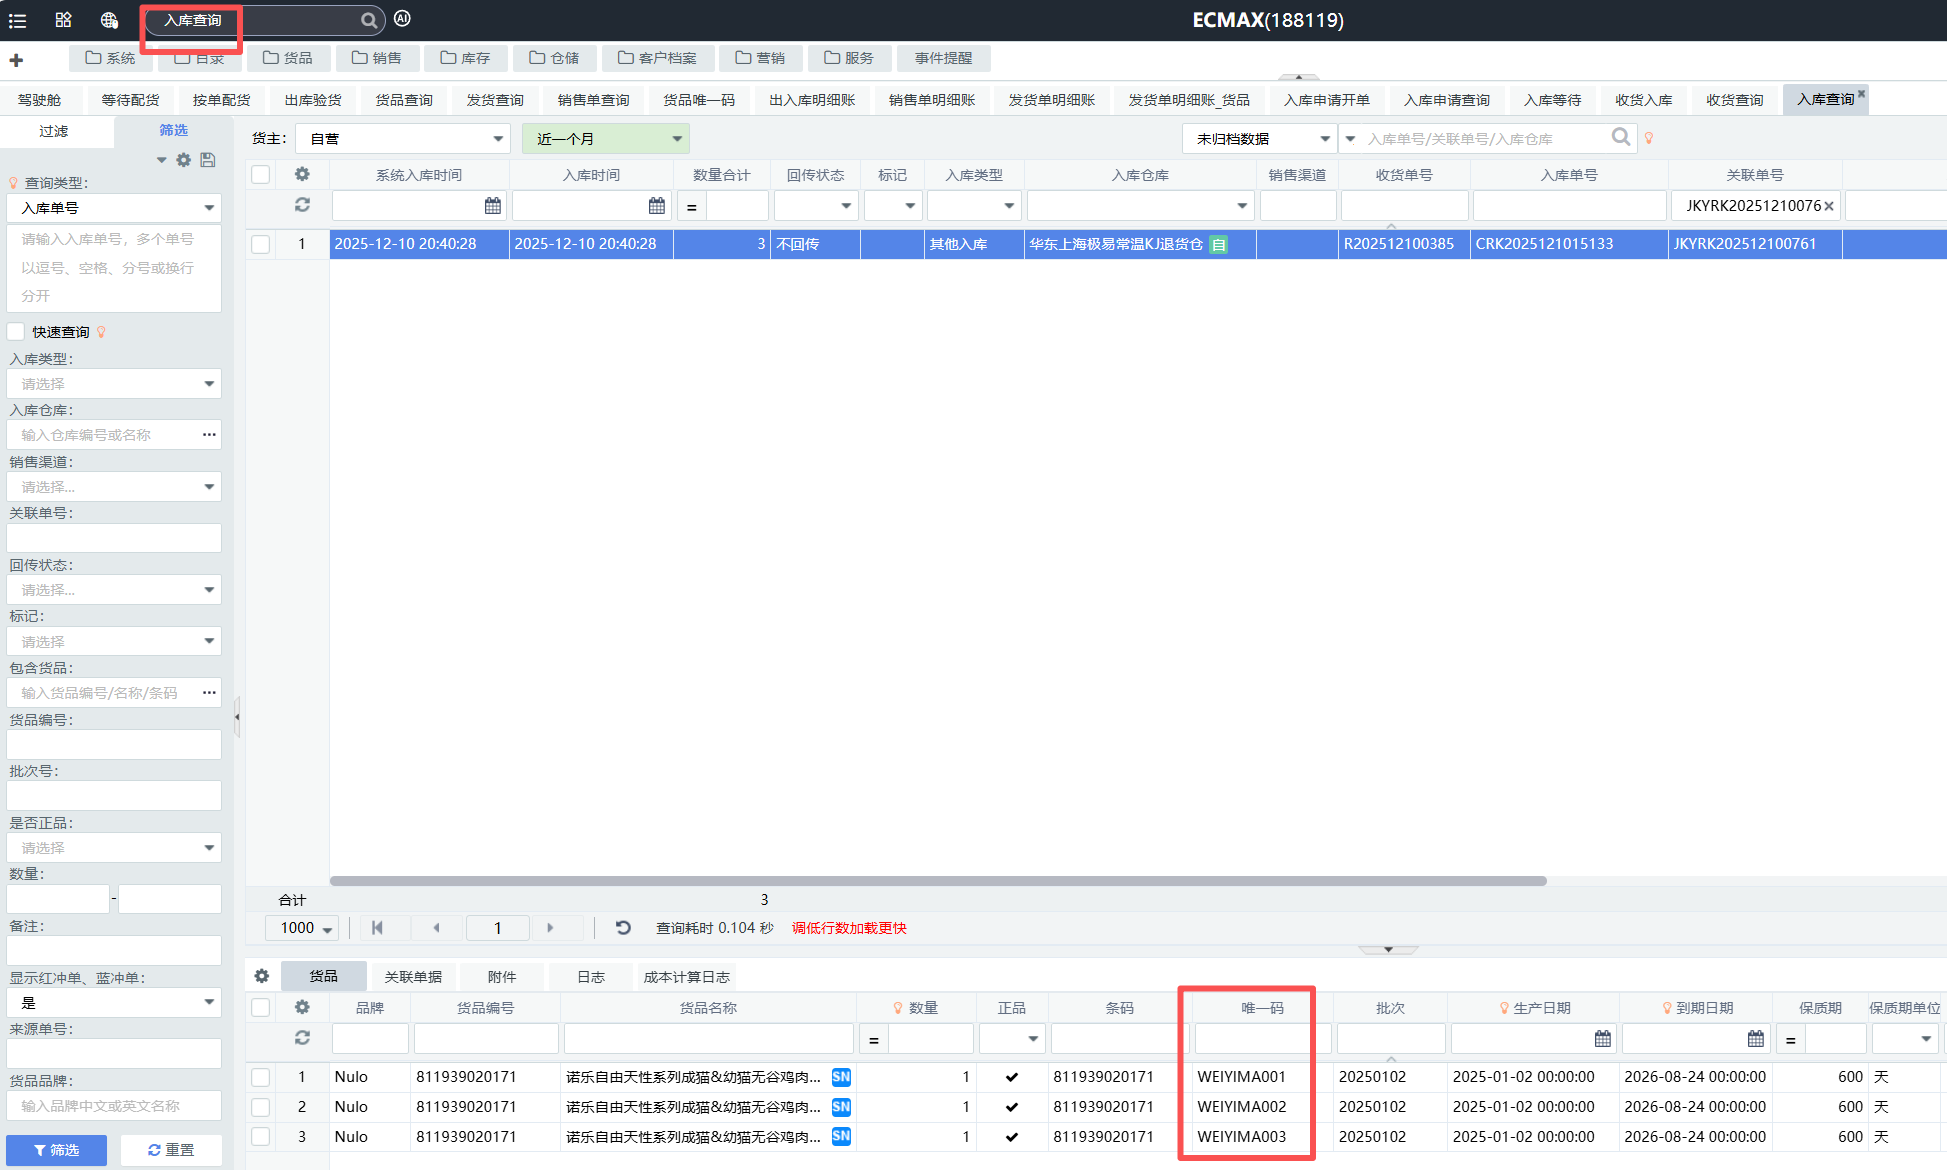The height and width of the screenshot is (1170, 1947).
Task: Click the SN badge on first goods row
Action: click(x=841, y=1077)
